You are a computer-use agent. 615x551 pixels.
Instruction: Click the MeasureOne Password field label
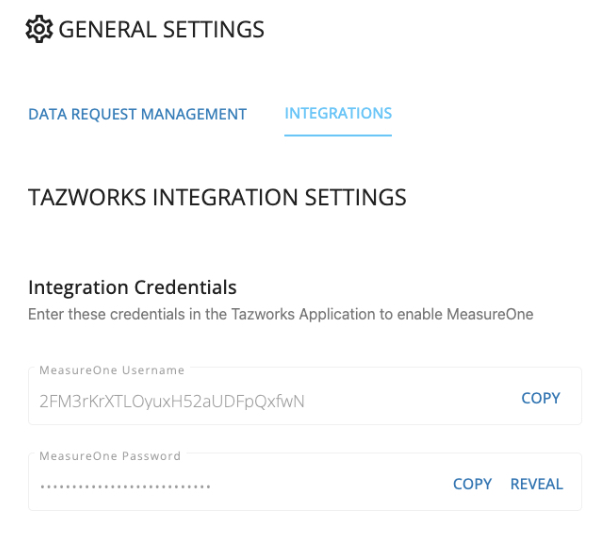click(110, 456)
